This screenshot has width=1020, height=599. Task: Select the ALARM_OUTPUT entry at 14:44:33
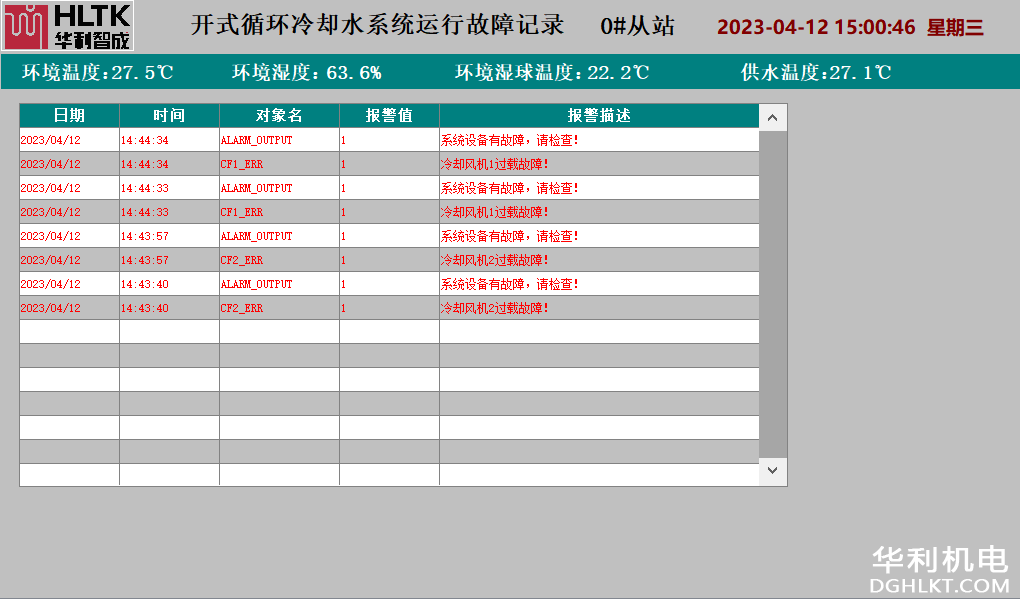(257, 188)
